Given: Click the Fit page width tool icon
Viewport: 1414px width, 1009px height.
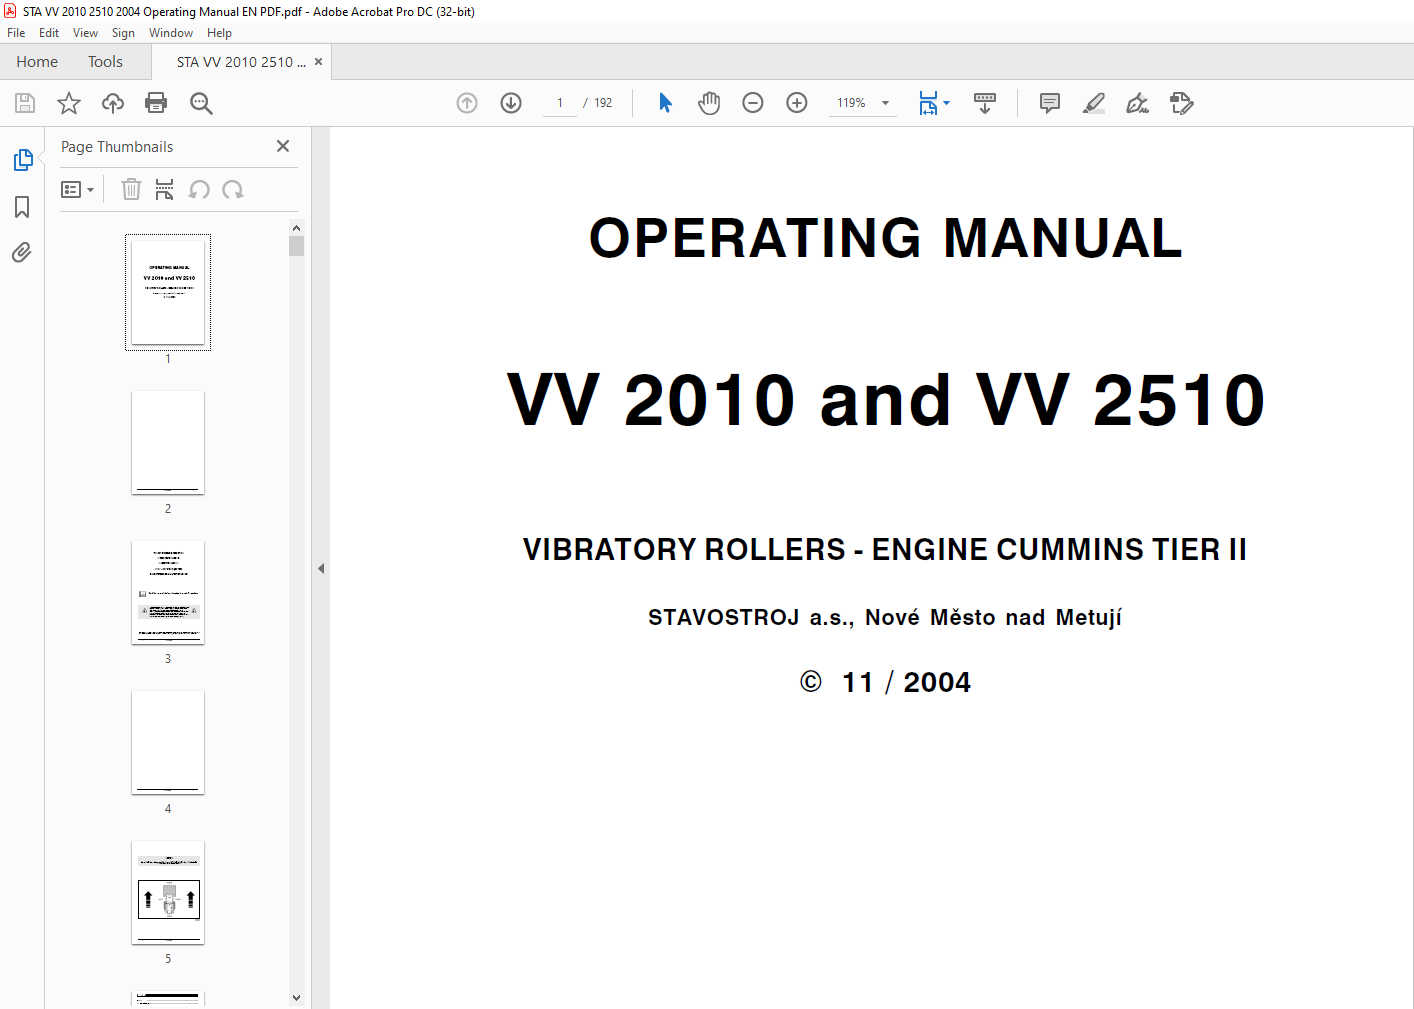Looking at the screenshot, I should [x=929, y=103].
